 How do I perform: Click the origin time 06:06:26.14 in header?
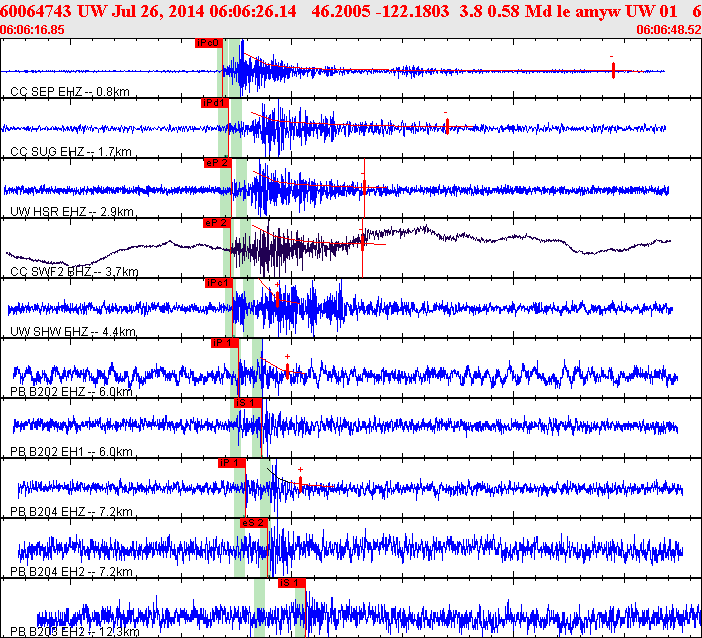(253, 11)
